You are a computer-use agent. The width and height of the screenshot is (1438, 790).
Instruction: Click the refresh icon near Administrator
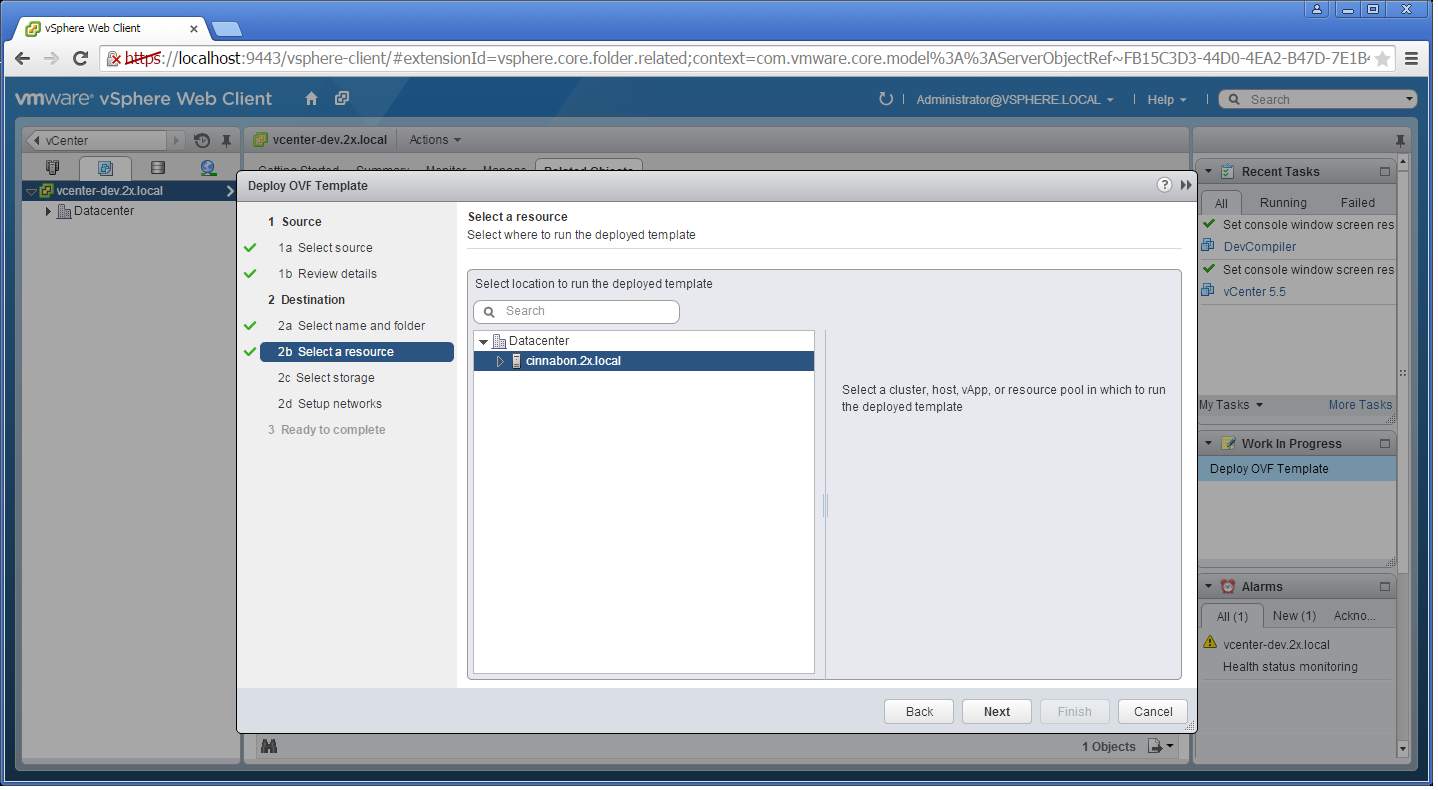click(885, 99)
